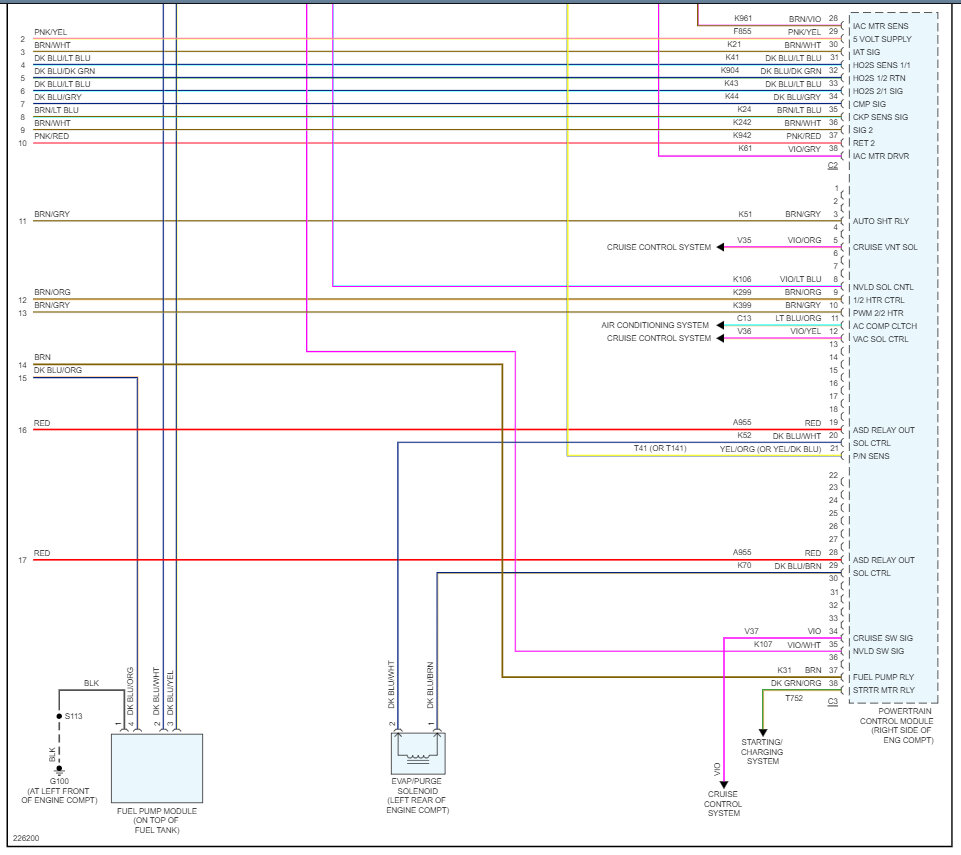
Task: Click the vertical 'DK BLU/YEL' fuel pump wire label
Action: pyautogui.click(x=170, y=693)
